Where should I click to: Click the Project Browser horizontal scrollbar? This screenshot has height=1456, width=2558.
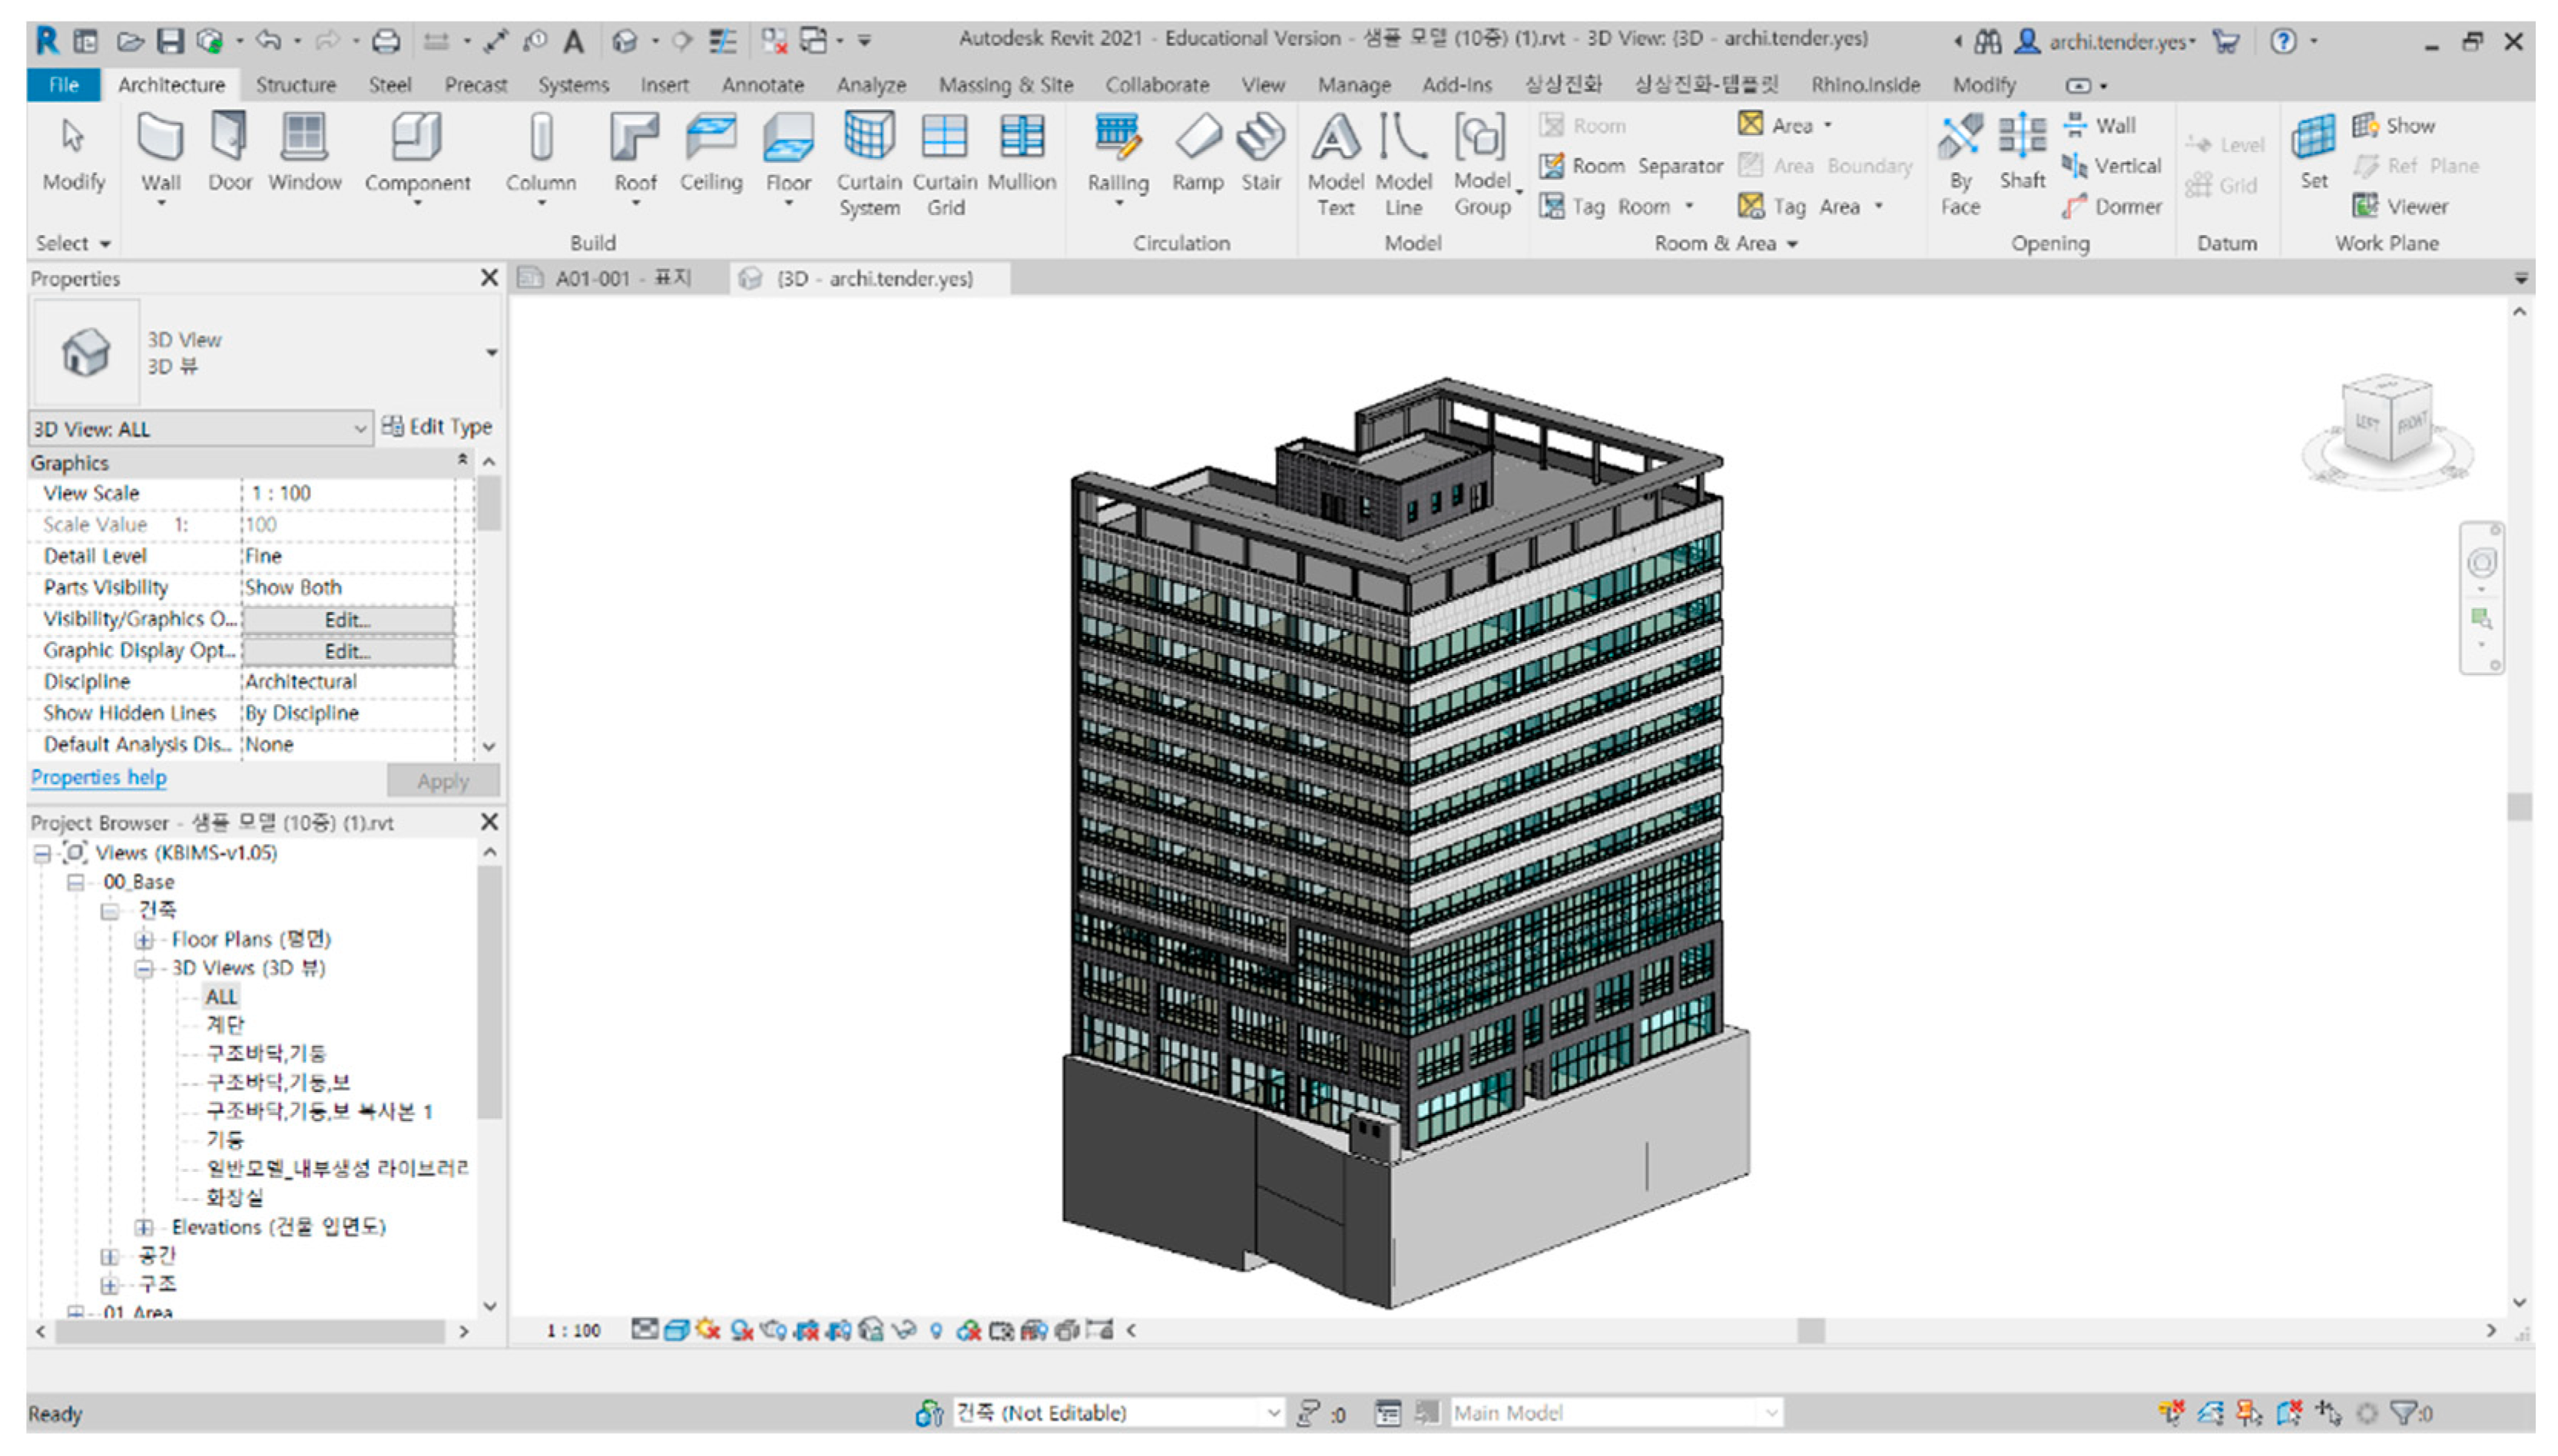[x=250, y=1331]
